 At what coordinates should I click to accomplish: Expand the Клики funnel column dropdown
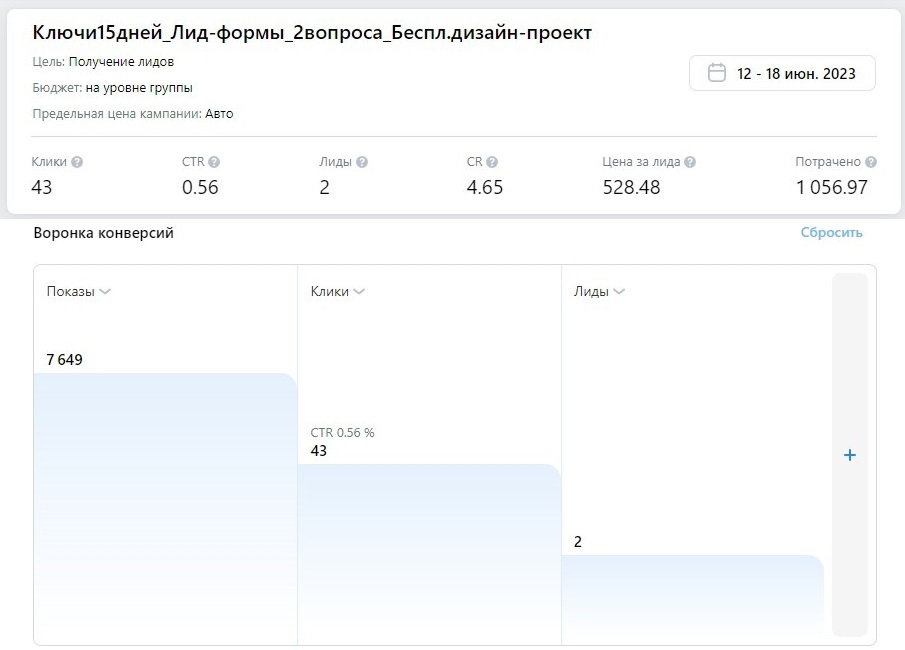click(338, 292)
